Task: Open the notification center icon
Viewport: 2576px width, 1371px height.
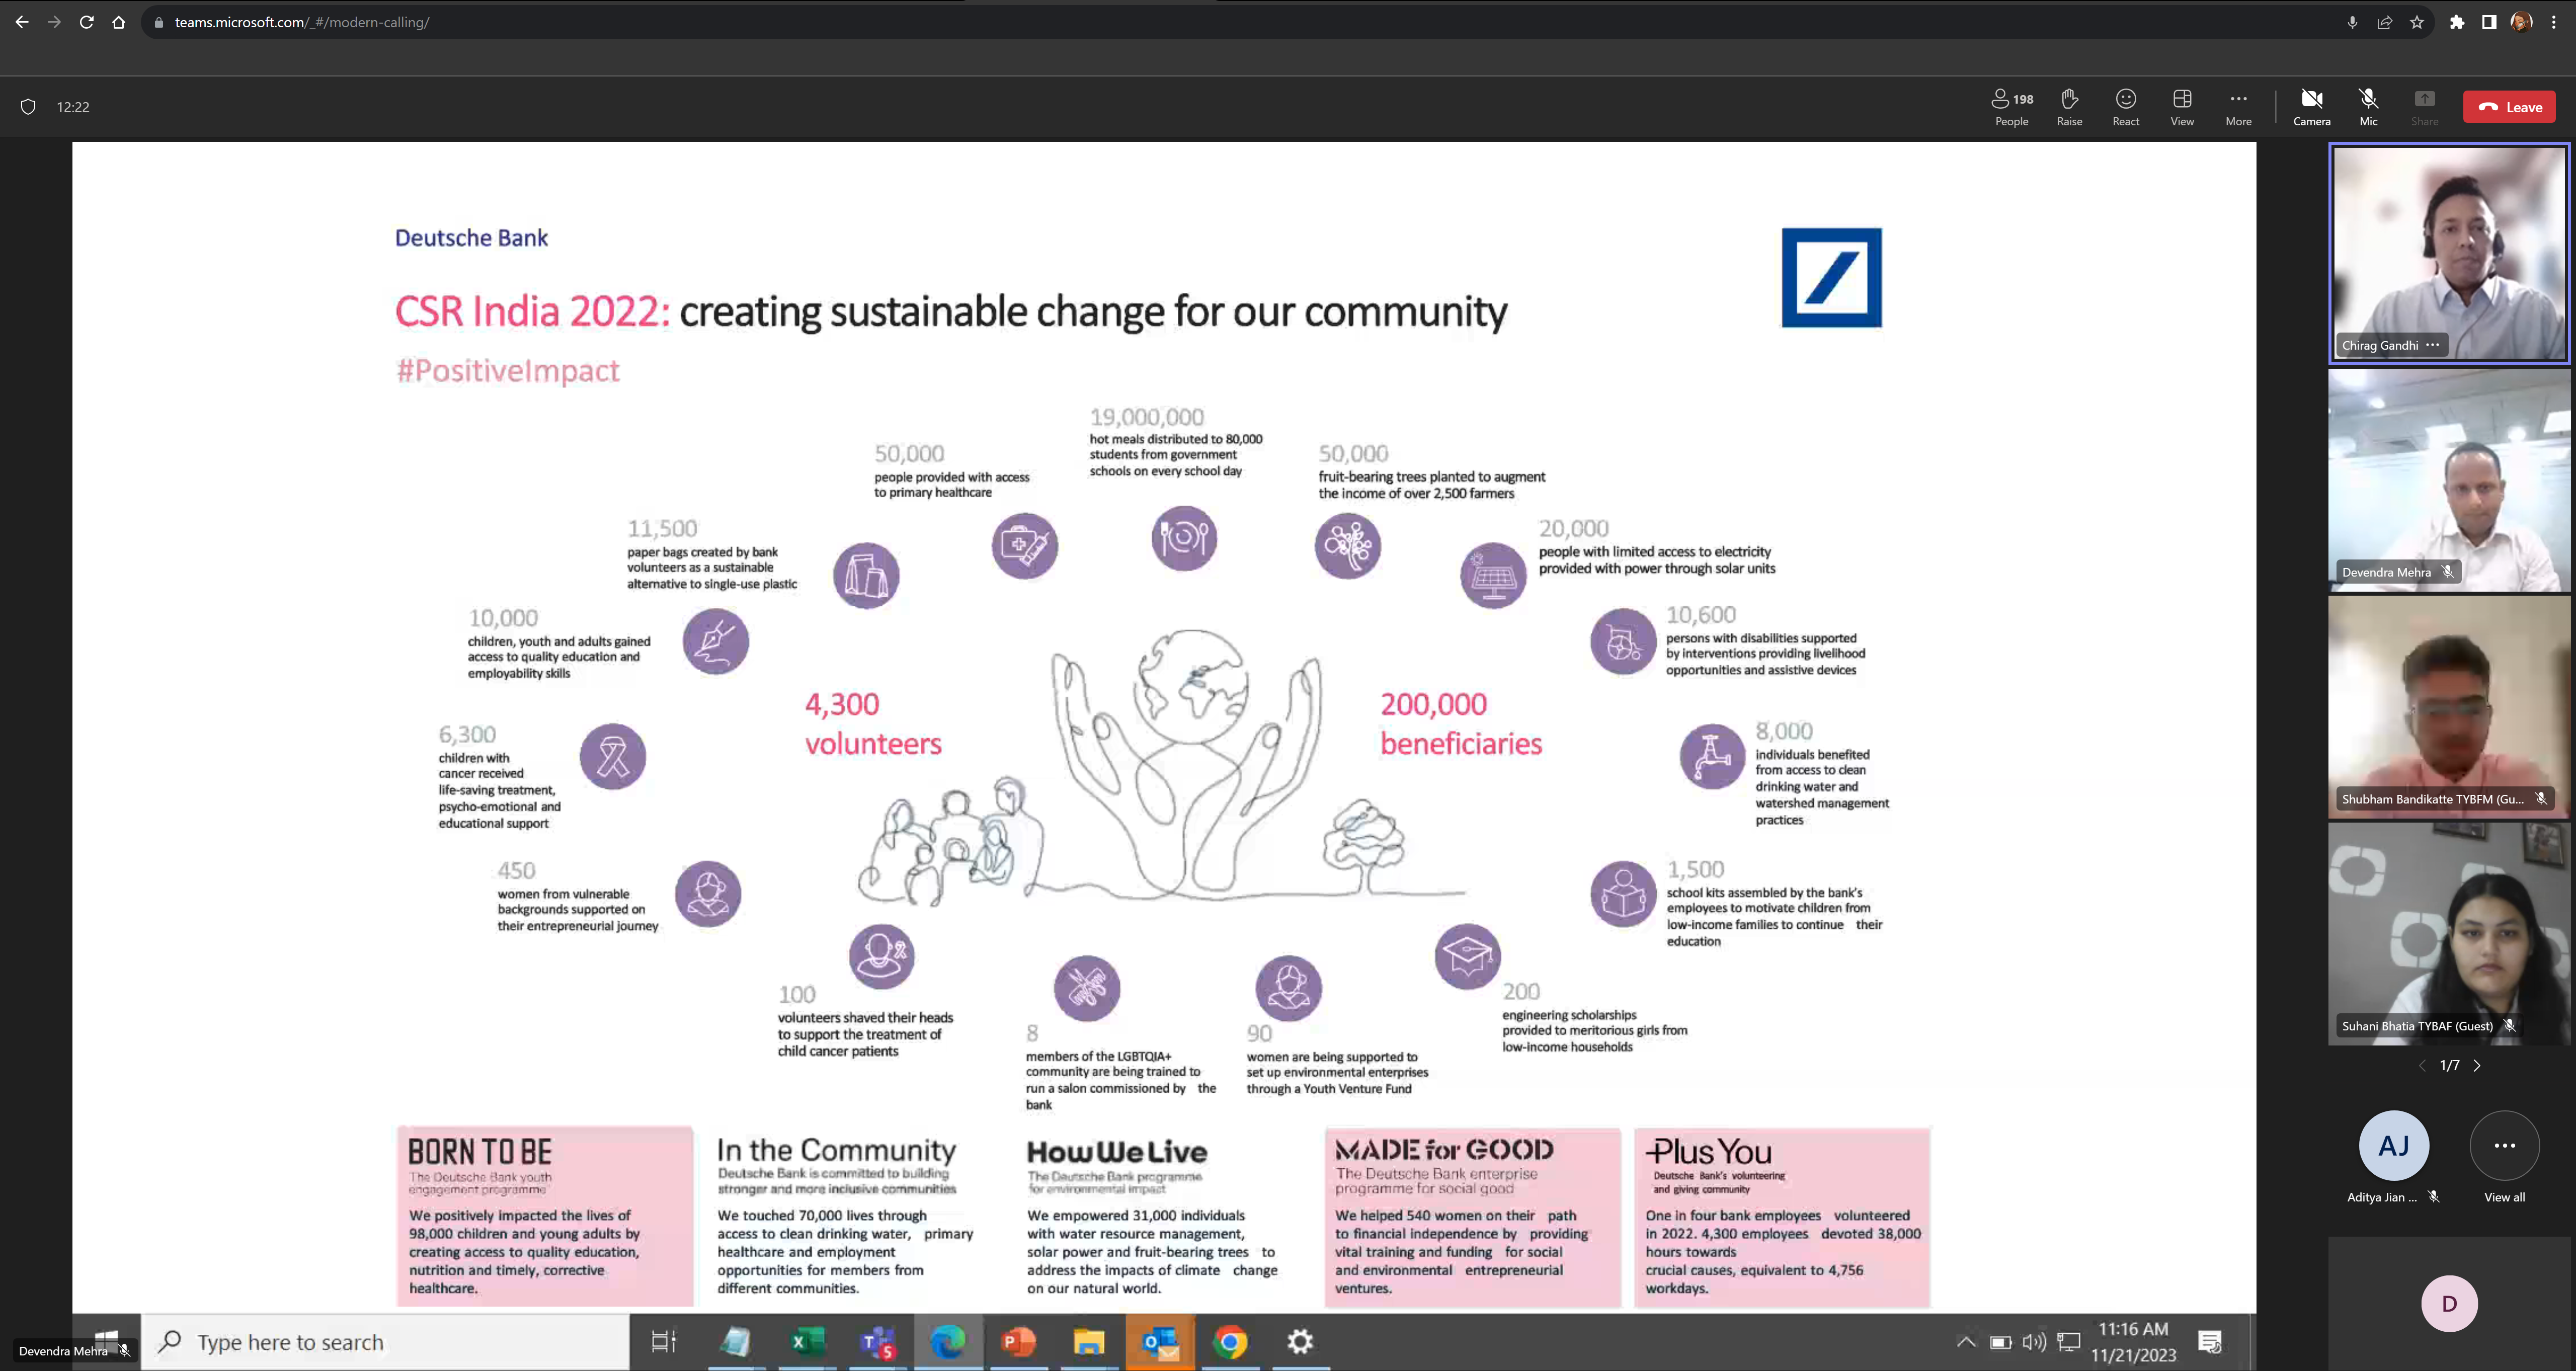Action: point(2210,1342)
